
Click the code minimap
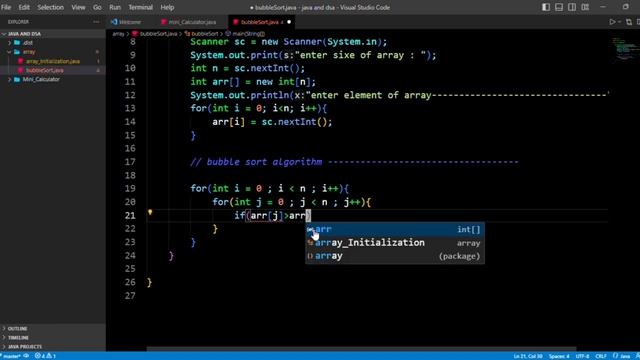(625, 49)
